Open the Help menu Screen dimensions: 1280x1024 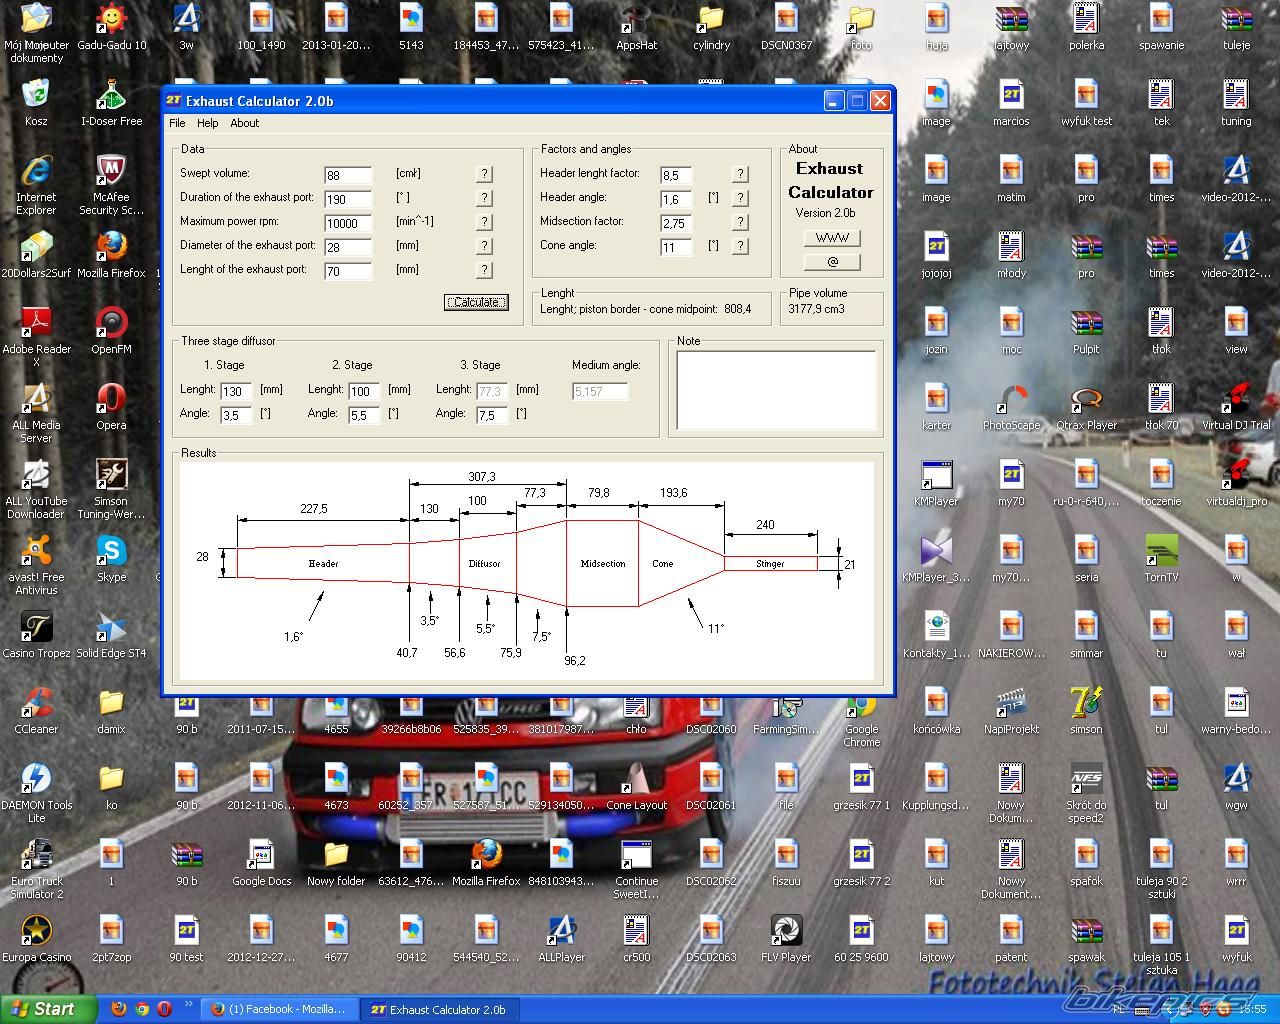click(208, 123)
